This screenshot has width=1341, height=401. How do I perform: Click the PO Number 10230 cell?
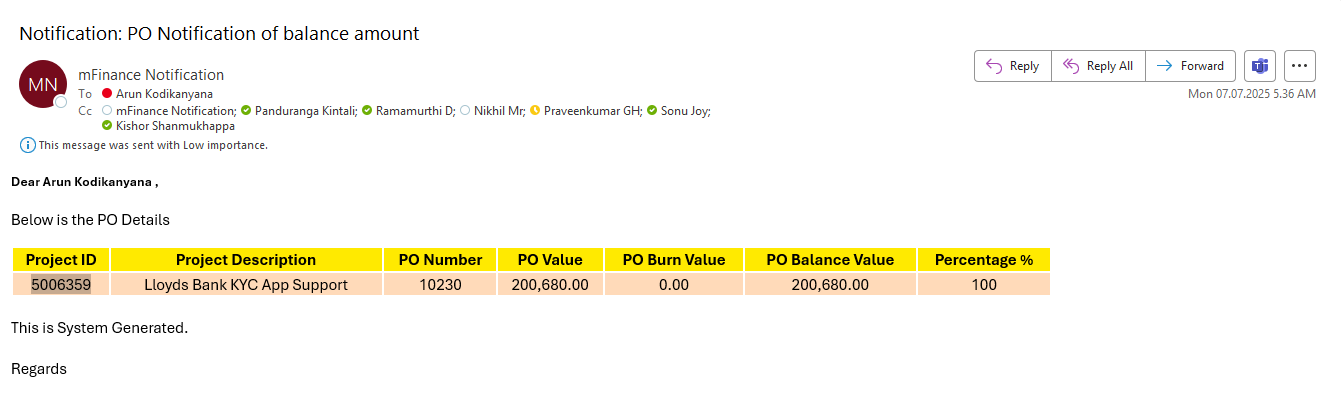[440, 284]
